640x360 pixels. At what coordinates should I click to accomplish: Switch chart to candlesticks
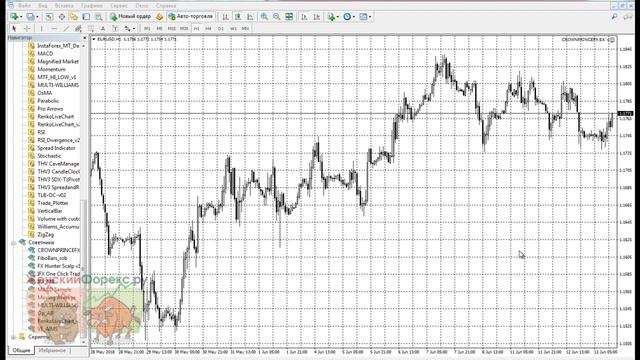[238, 17]
